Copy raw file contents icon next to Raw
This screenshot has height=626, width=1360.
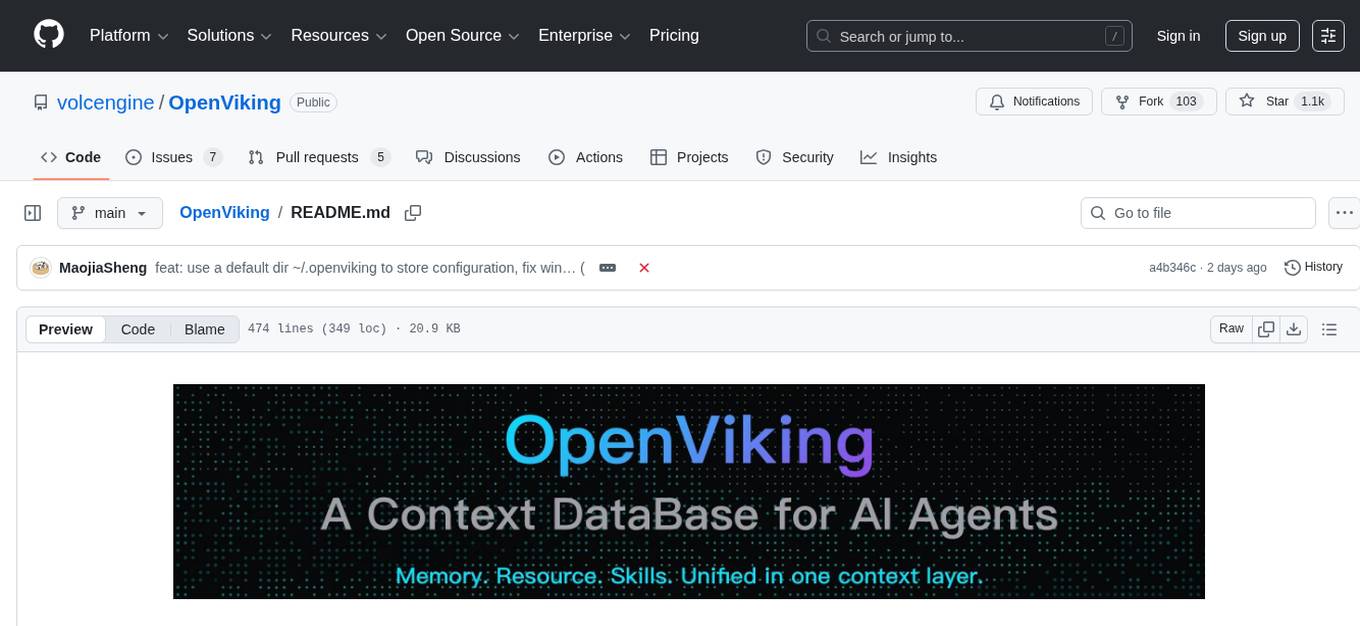1266,328
